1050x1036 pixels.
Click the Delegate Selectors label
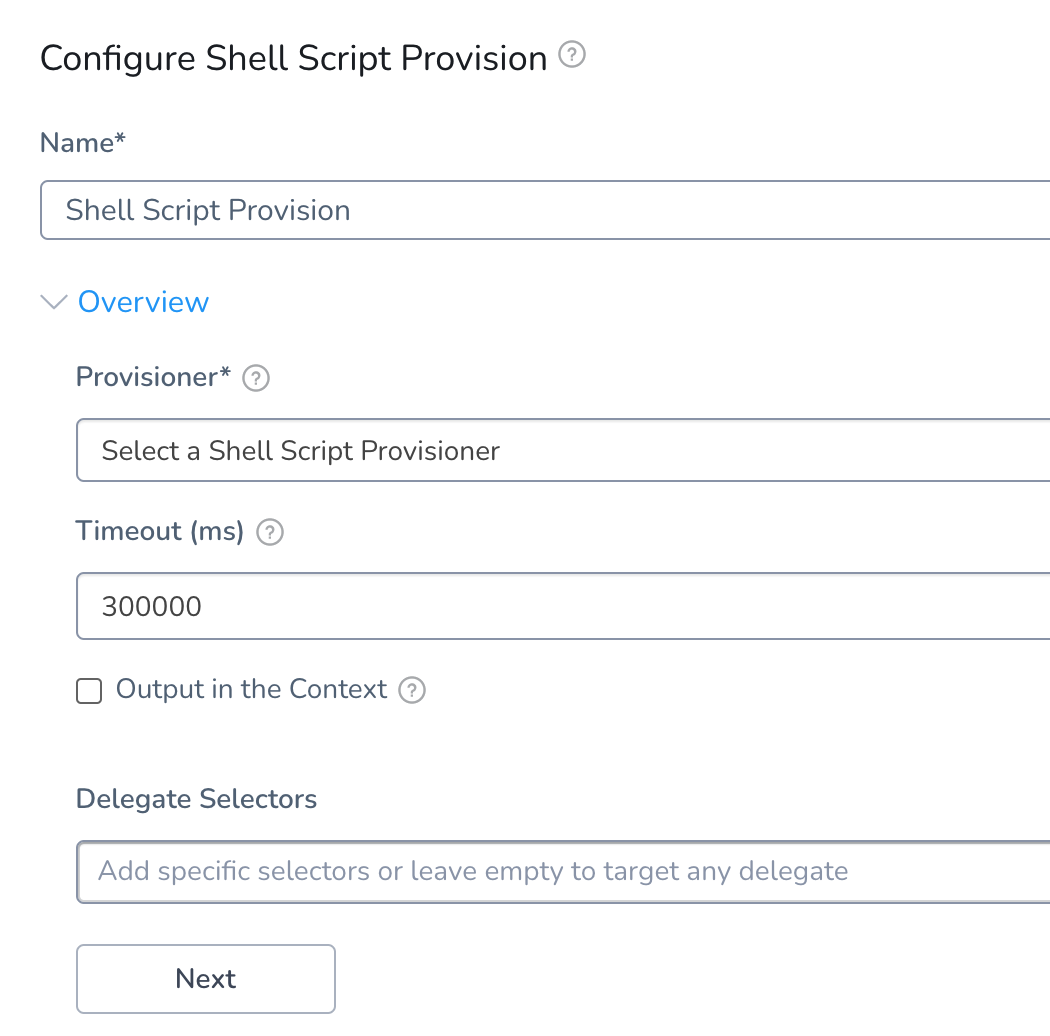196,799
